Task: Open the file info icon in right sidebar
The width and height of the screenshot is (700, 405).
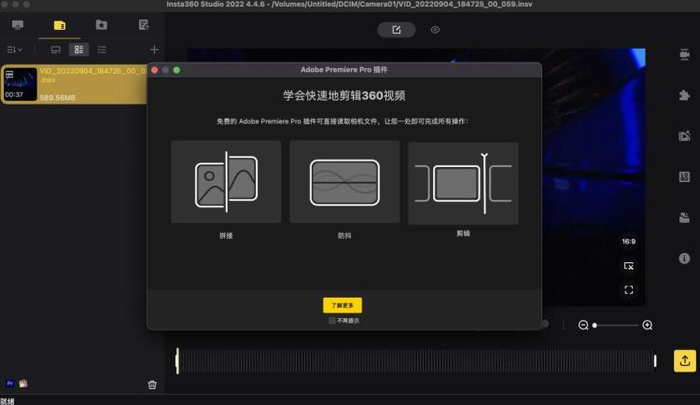Action: [x=684, y=258]
